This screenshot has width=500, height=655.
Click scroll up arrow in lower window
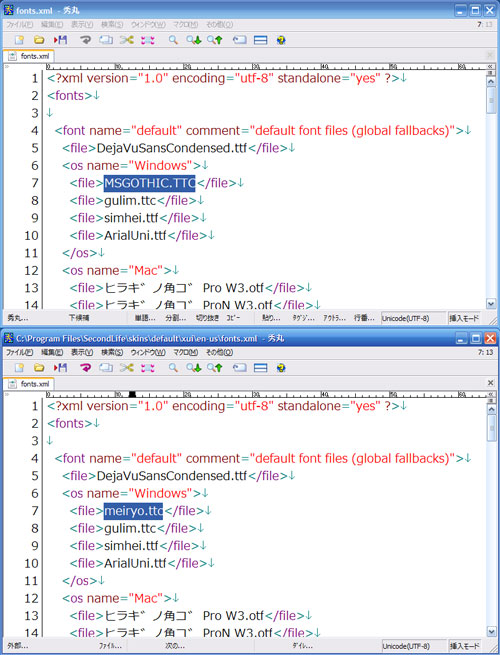[x=491, y=410]
